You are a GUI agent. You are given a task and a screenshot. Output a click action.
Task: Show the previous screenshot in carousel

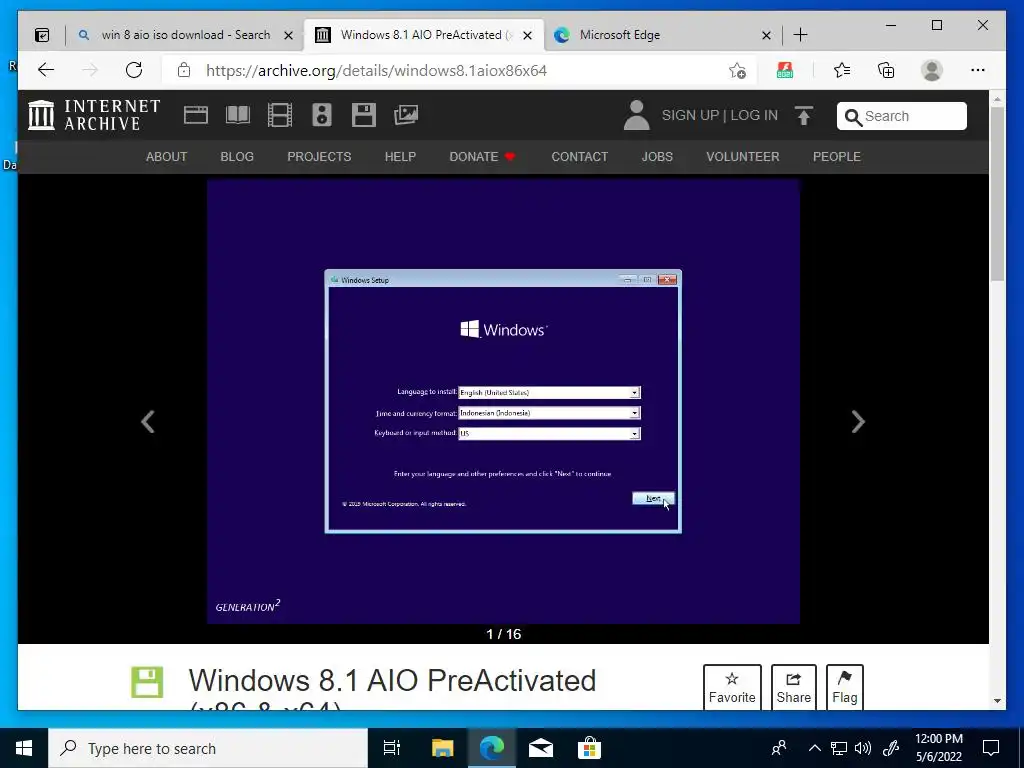(x=148, y=422)
